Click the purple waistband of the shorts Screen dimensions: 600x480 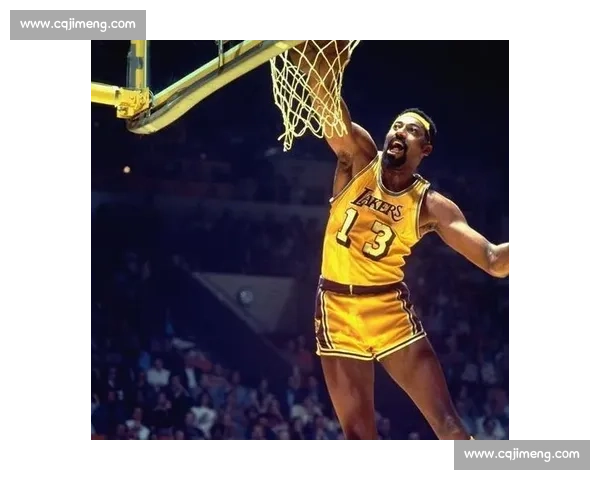(x=360, y=288)
